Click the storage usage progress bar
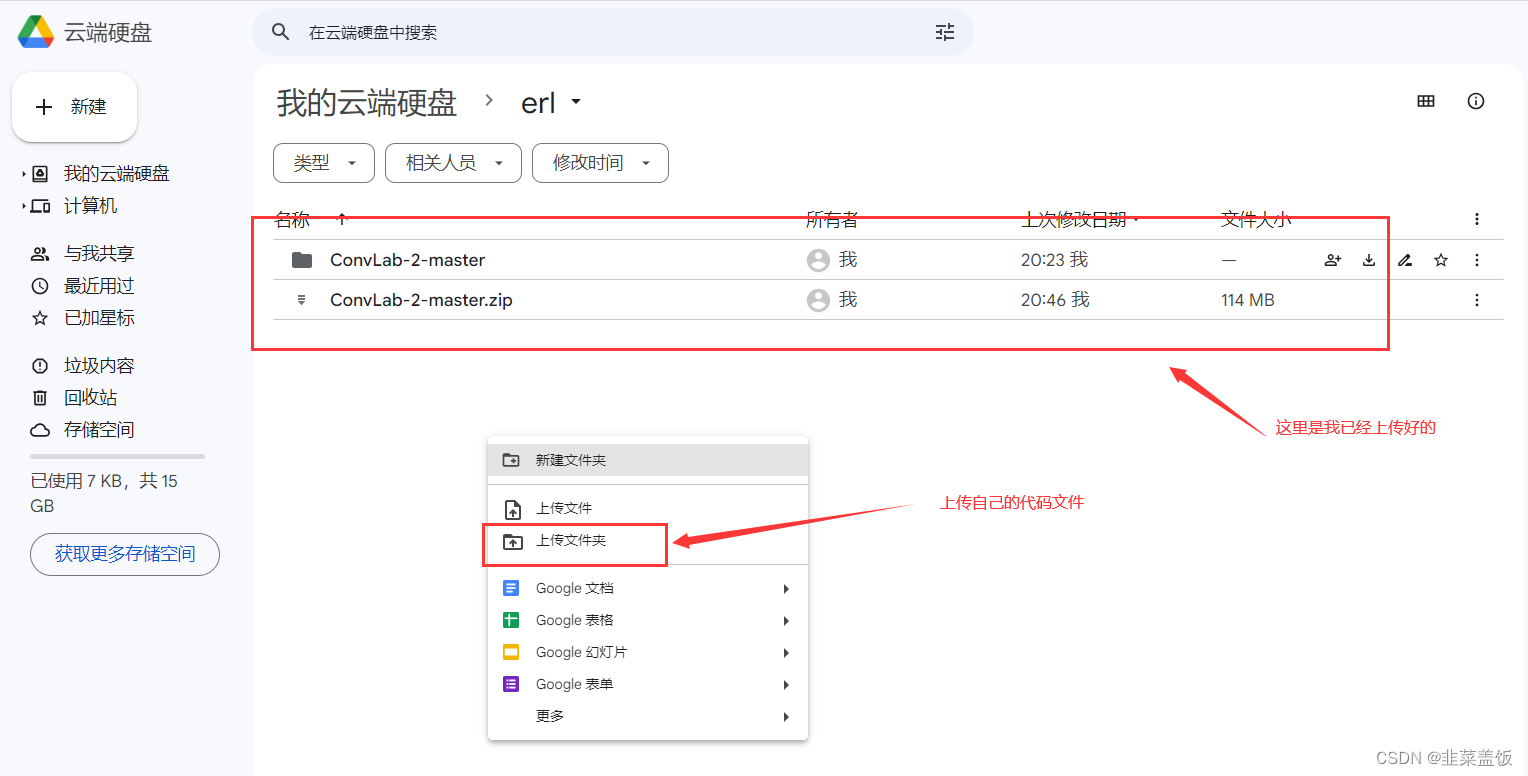The image size is (1528, 776). [118, 456]
